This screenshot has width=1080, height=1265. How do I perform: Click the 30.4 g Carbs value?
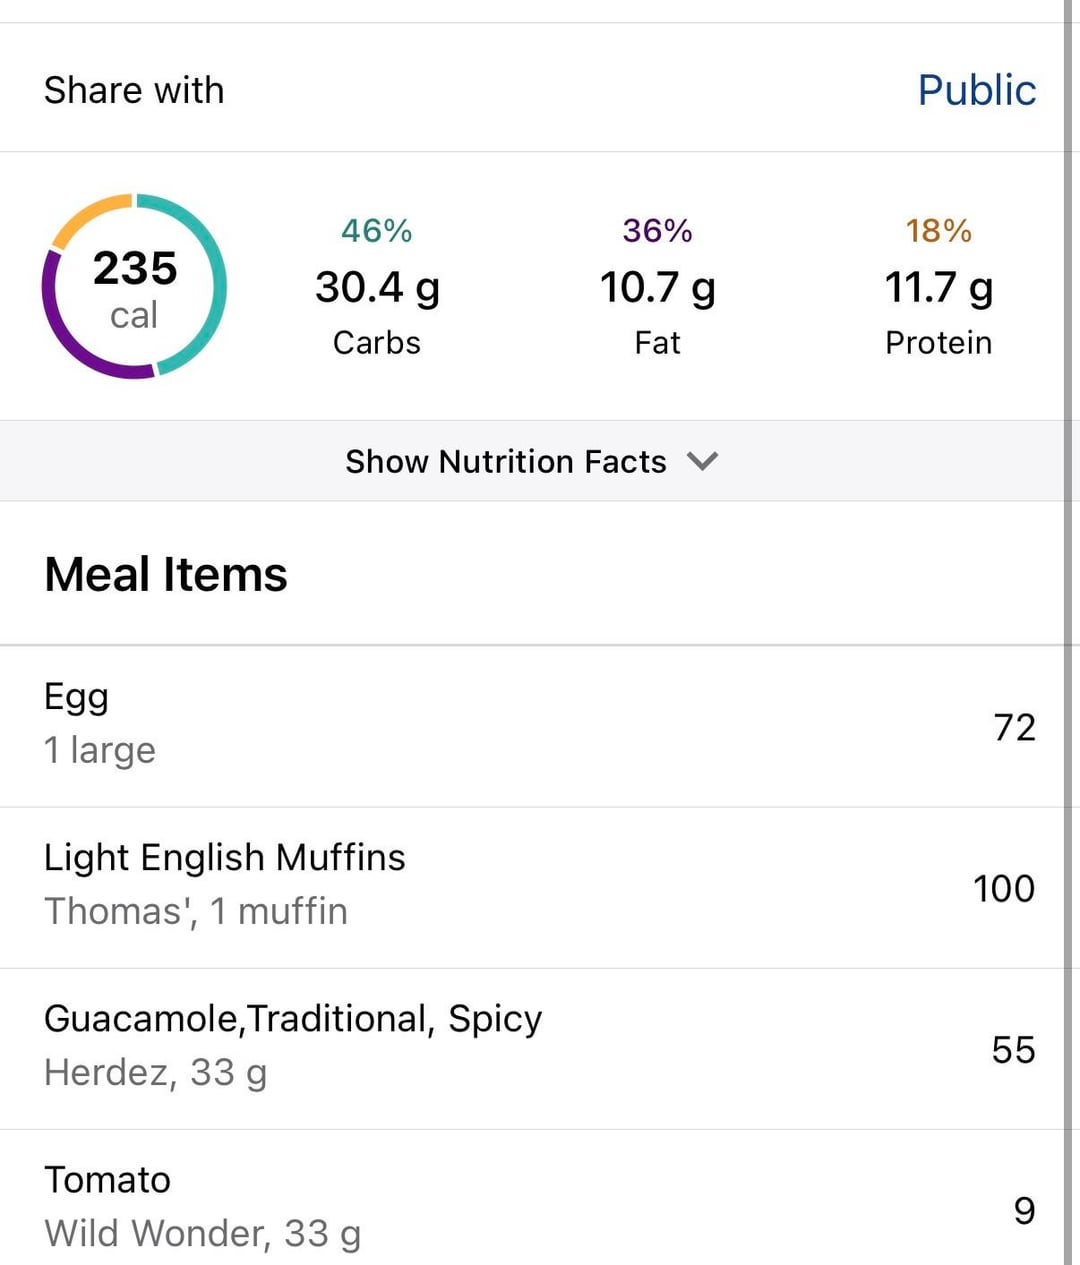377,288
